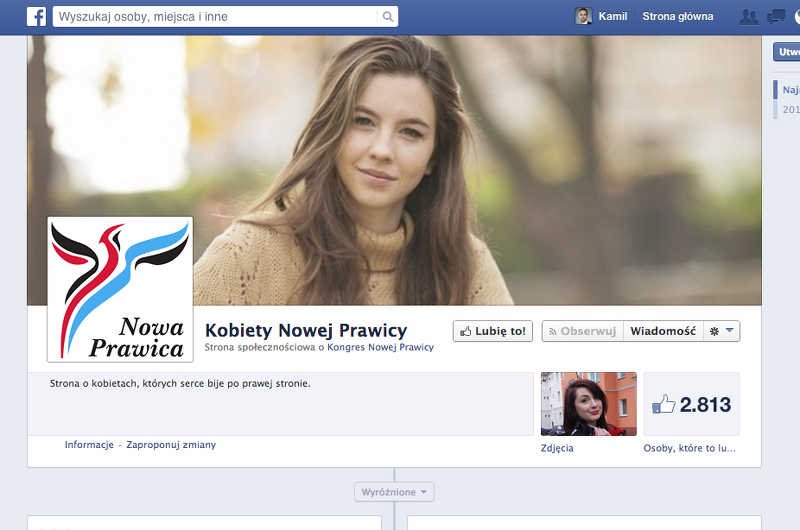800x530 pixels.
Task: Click the Nowa Prawica profile logo
Action: (120, 289)
